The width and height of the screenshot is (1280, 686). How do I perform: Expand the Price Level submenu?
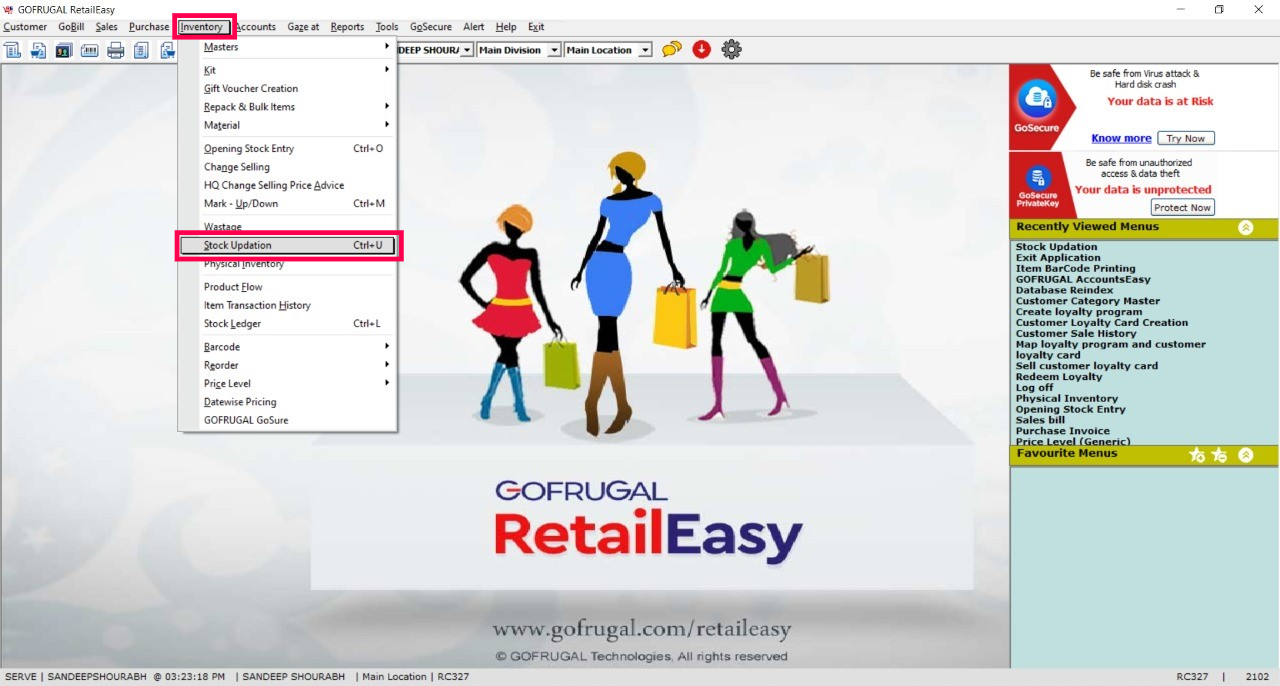click(x=288, y=384)
